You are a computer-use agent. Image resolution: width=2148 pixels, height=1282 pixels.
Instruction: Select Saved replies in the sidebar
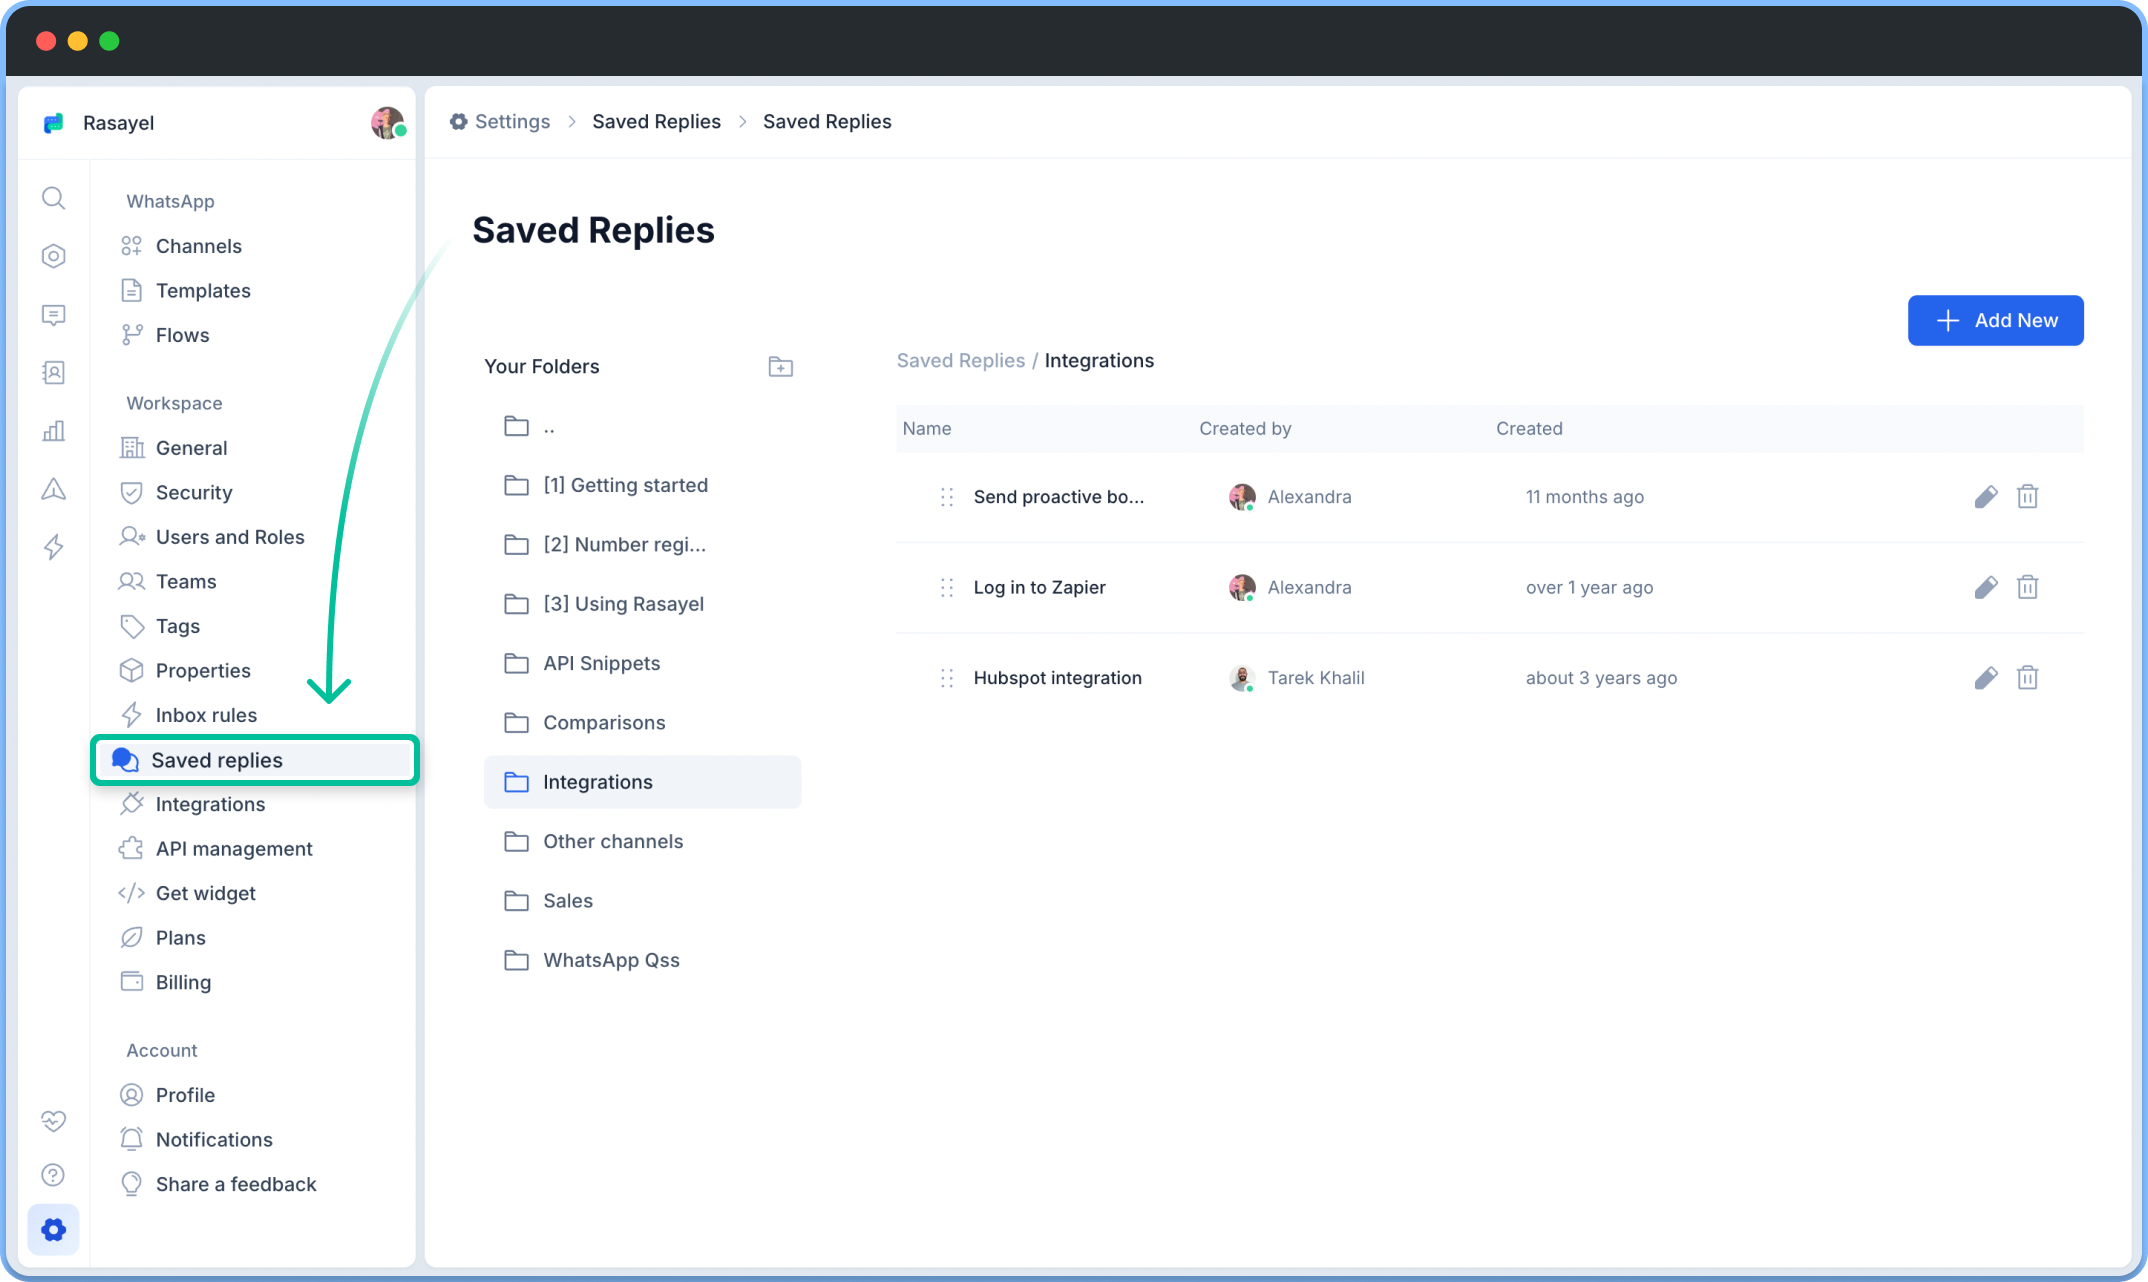tap(217, 761)
